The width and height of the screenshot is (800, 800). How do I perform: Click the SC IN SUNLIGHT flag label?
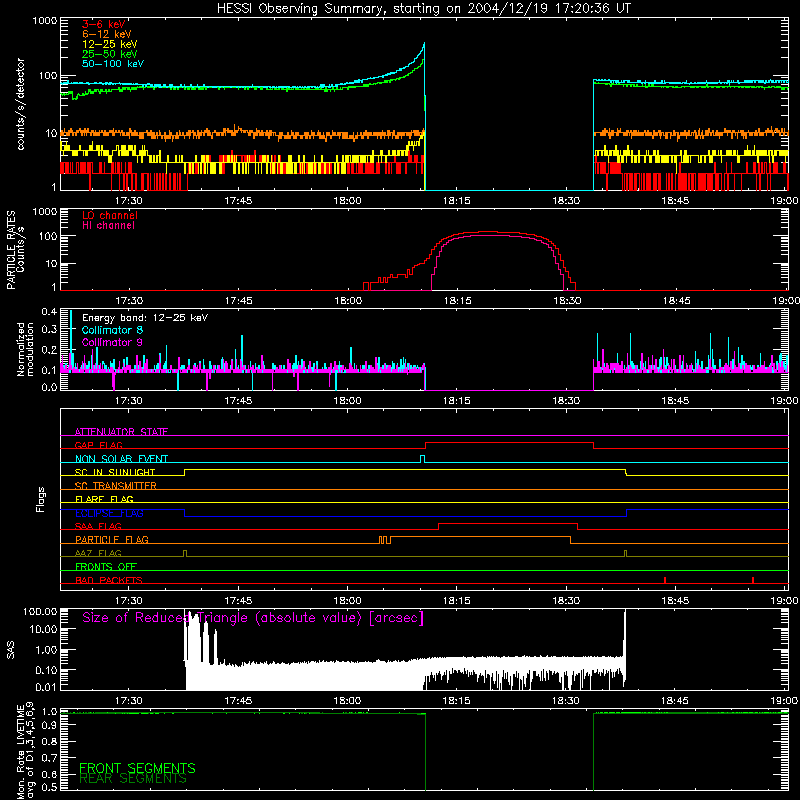click(x=115, y=472)
